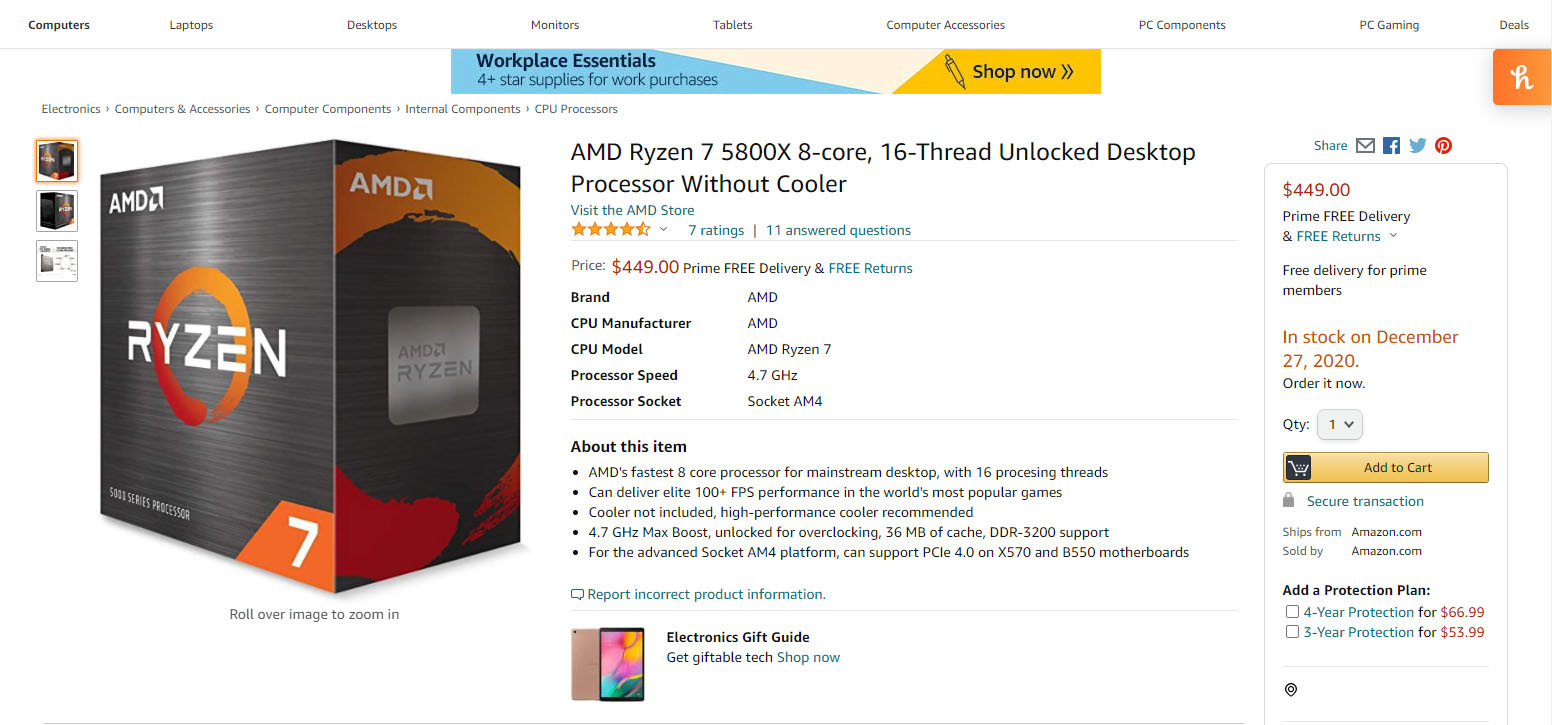Check the 4-Year Protection checkbox
1552x725 pixels.
[x=1292, y=612]
